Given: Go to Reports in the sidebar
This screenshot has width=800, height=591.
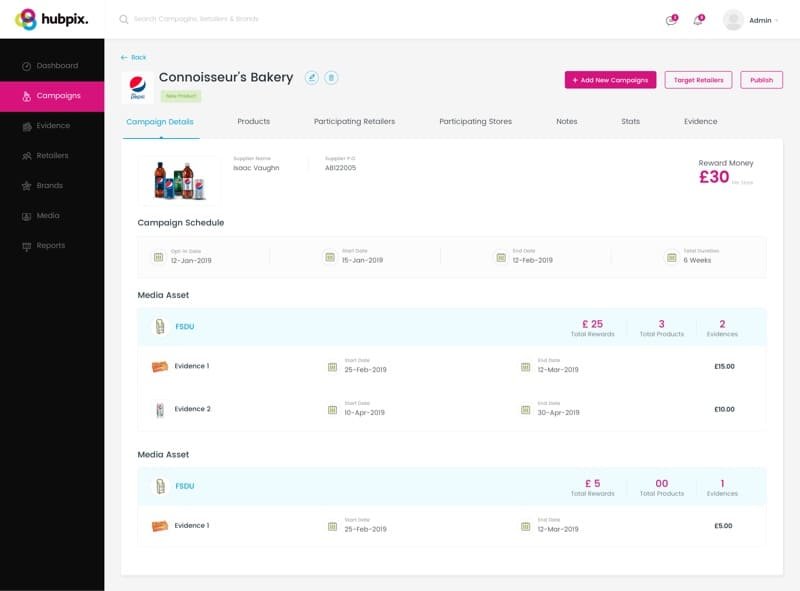Looking at the screenshot, I should pyautogui.click(x=52, y=245).
